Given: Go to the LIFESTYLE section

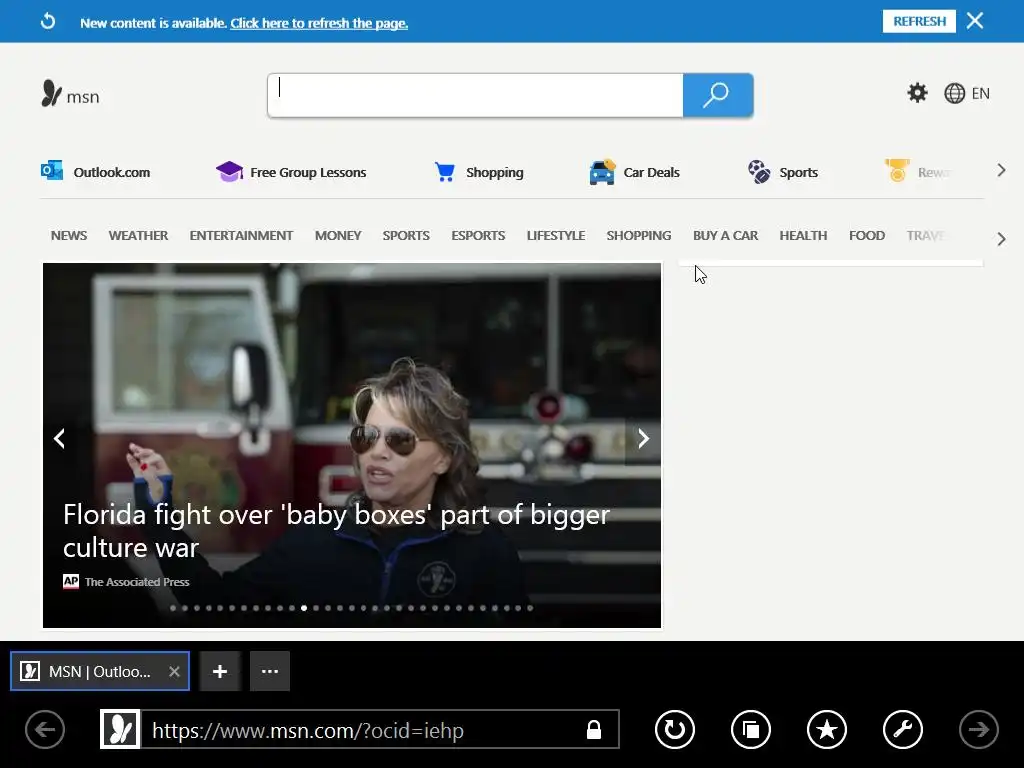Looking at the screenshot, I should (x=556, y=235).
